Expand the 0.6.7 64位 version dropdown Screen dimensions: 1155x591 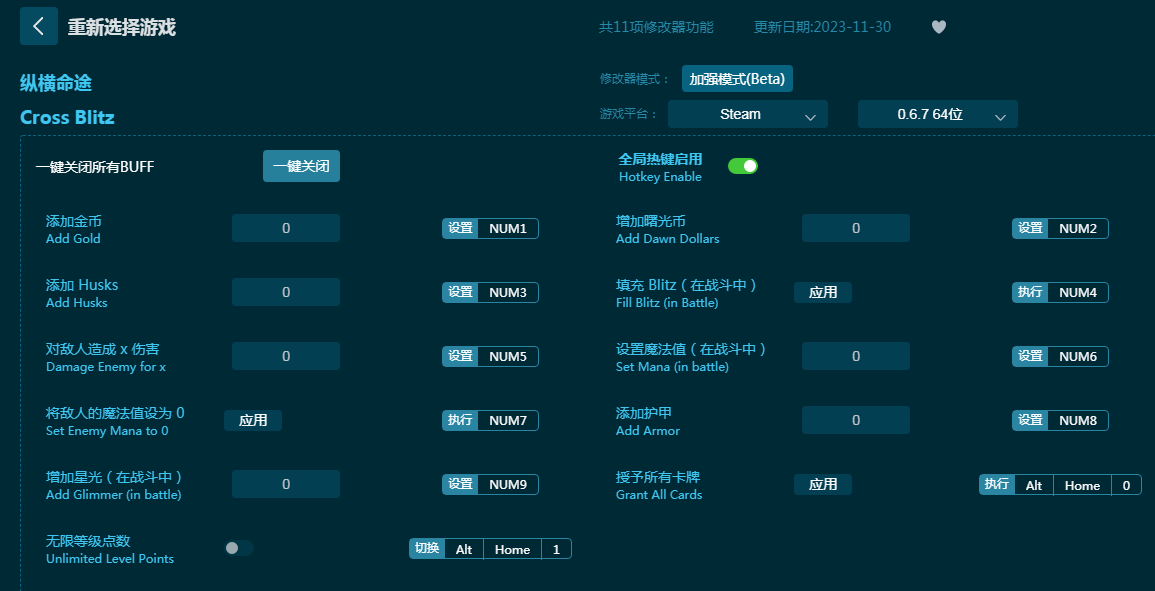[x=937, y=114]
